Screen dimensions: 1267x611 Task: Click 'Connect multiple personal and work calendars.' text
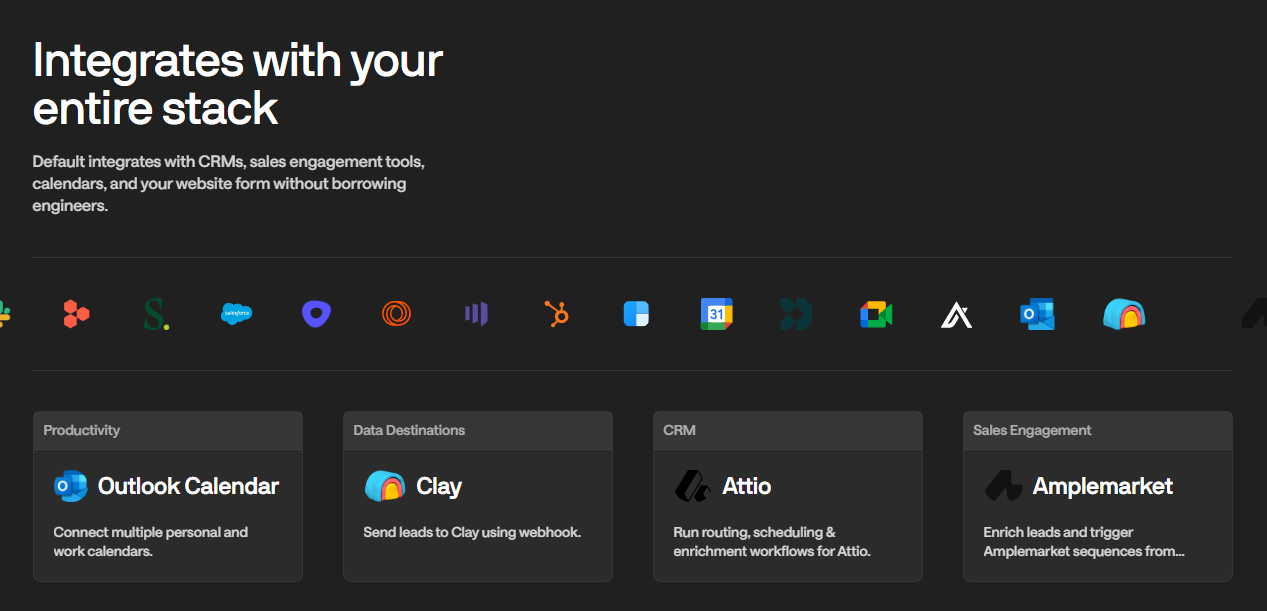tap(151, 542)
